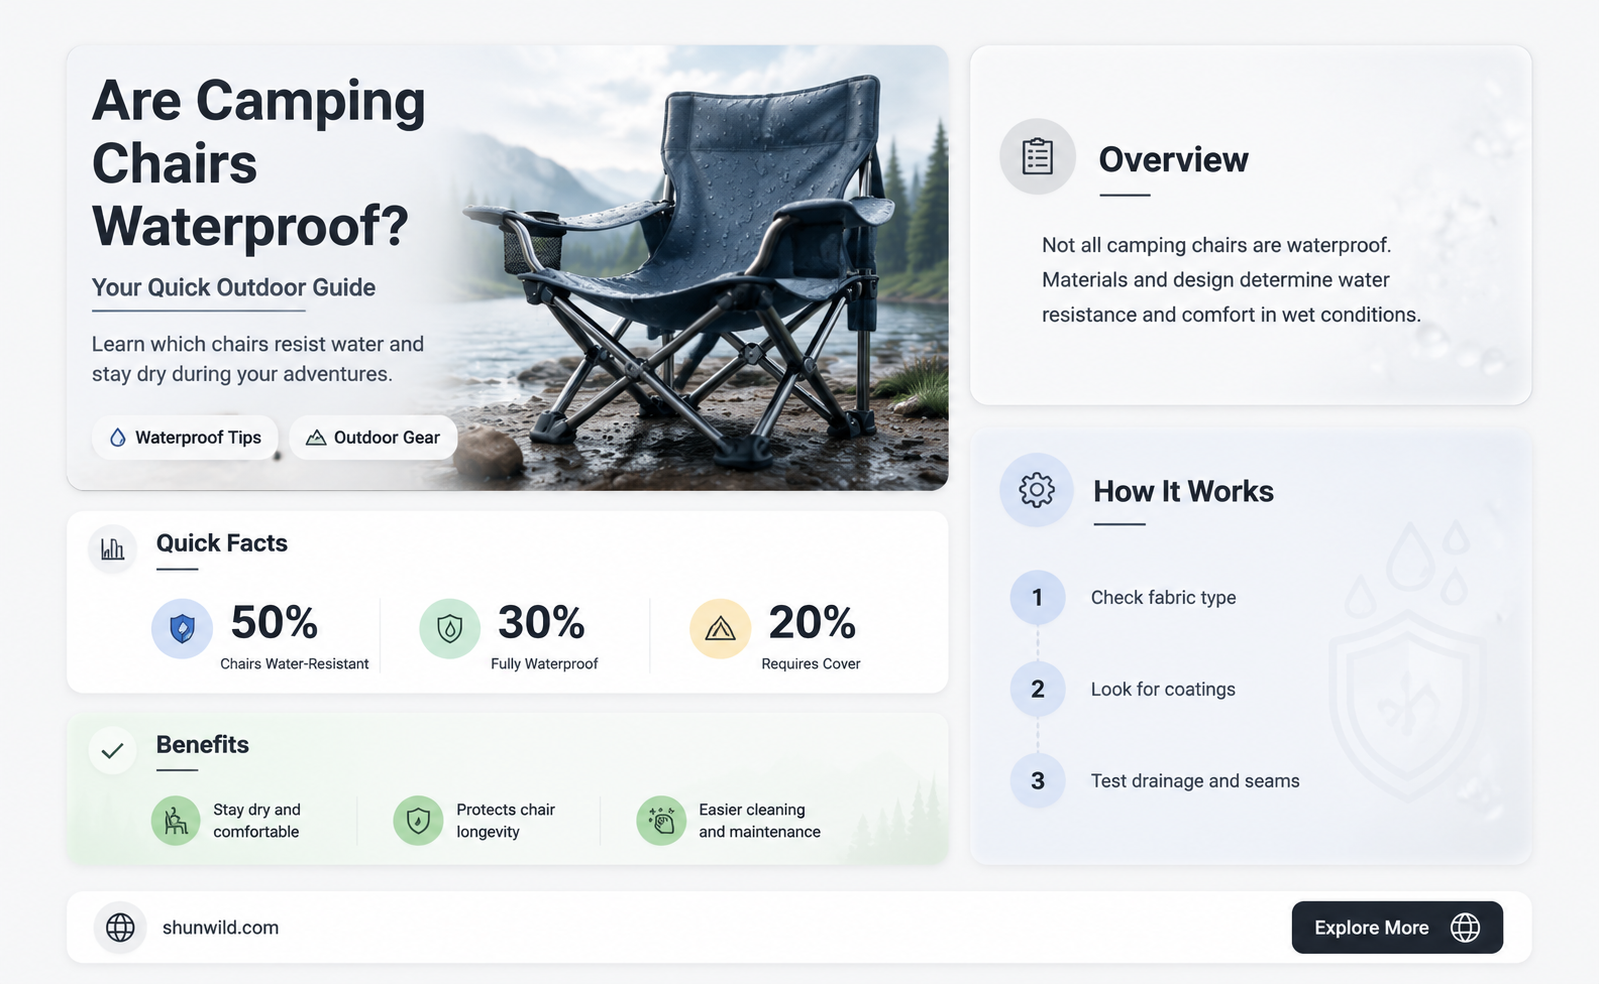Click the Easier cleaning icon
Viewport: 1599px width, 984px height.
tap(661, 821)
